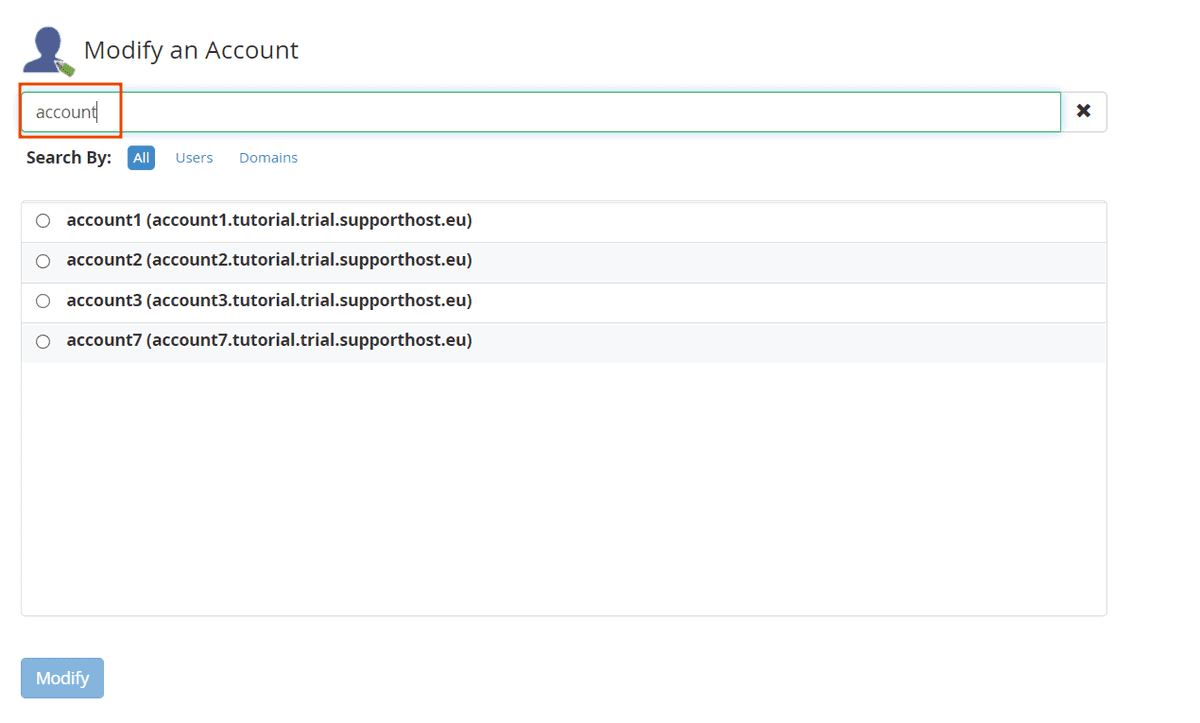This screenshot has width=1200, height=723.
Task: Click inside the account search field
Action: click(x=500, y=111)
